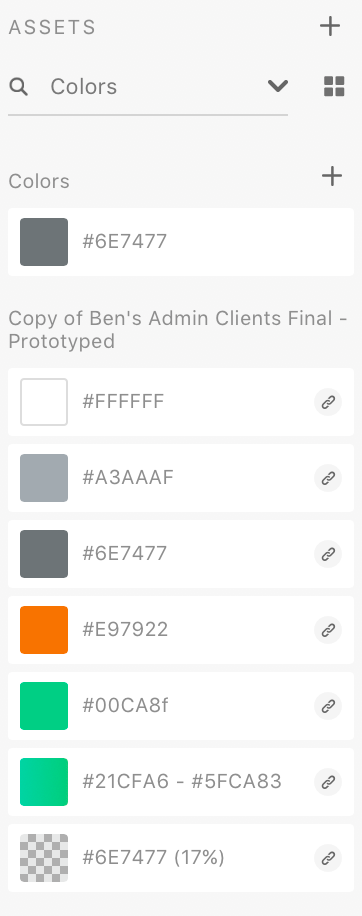Image resolution: width=362 pixels, height=916 pixels.
Task: Select the white #FFFFFF swatch
Action: pyautogui.click(x=44, y=402)
